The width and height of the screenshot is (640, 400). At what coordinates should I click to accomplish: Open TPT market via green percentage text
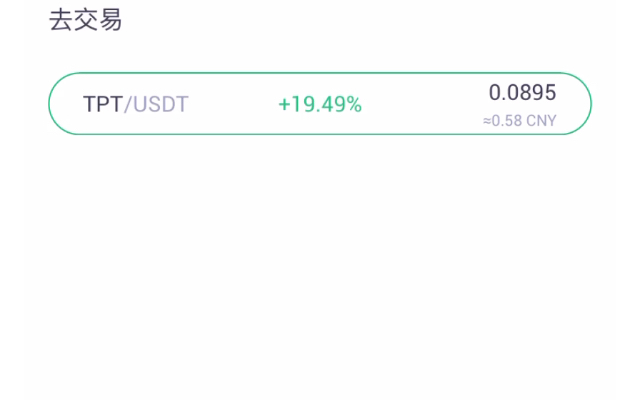coord(320,104)
